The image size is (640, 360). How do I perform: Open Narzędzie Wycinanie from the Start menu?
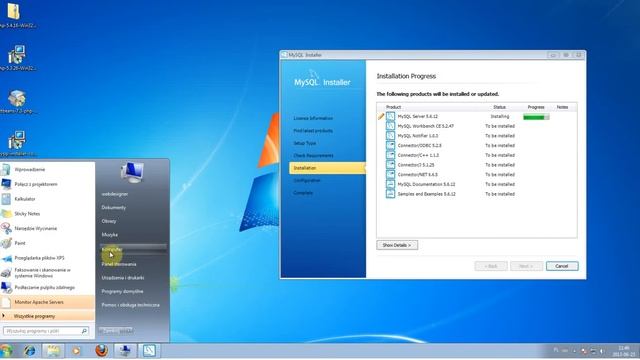point(47,228)
